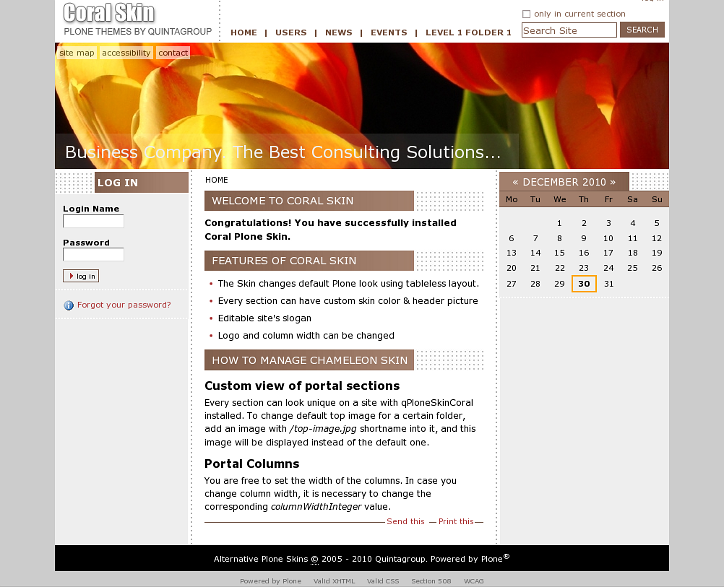This screenshot has width=724, height=587.
Task: Click the Coral Skin logo
Action: click(x=109, y=13)
